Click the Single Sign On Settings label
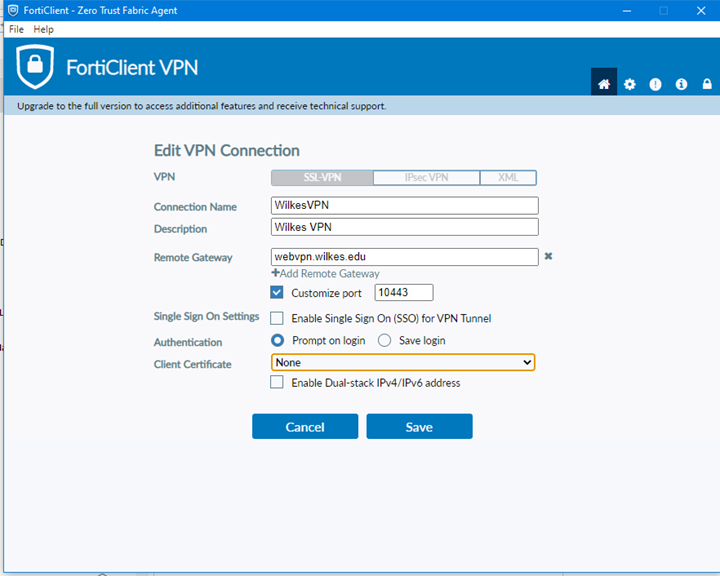Image resolution: width=720 pixels, height=576 pixels. pos(206,316)
